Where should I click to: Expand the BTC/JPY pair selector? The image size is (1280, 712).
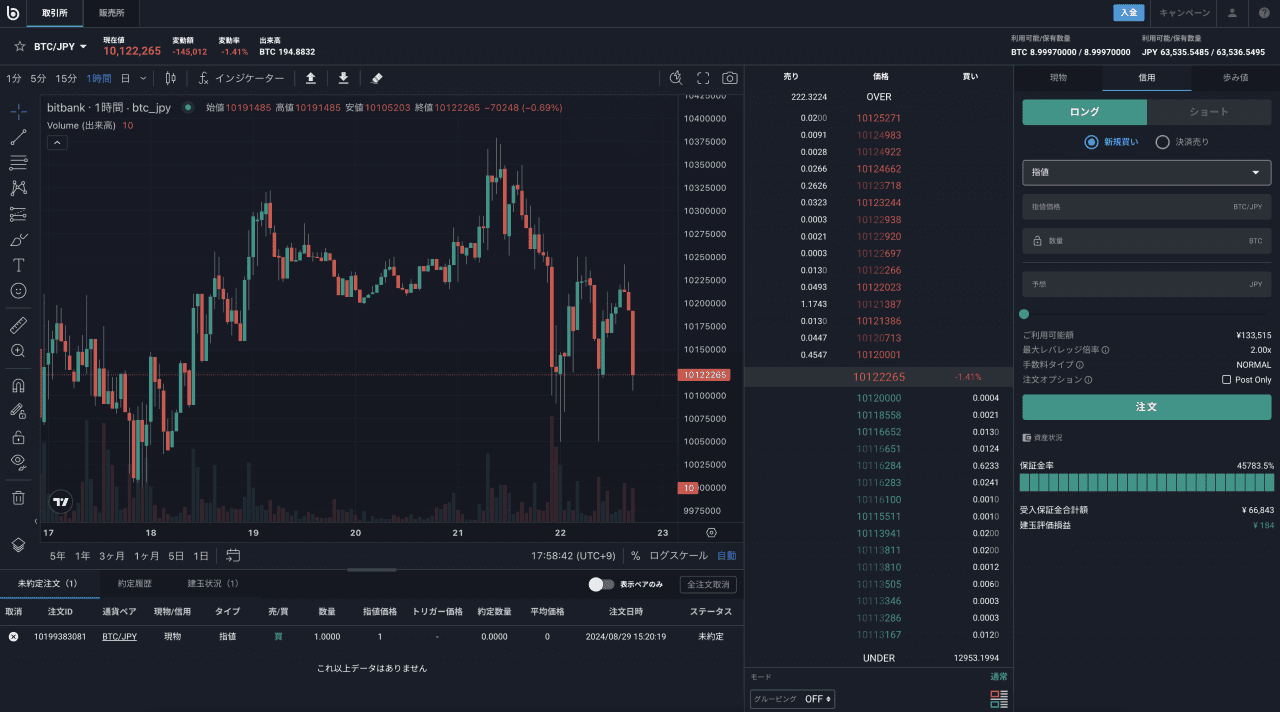pyautogui.click(x=61, y=47)
